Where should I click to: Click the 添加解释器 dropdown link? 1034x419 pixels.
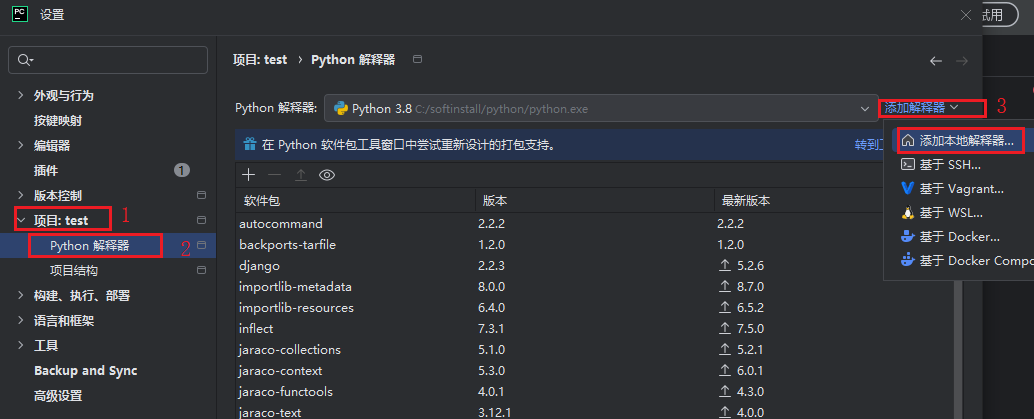921,108
